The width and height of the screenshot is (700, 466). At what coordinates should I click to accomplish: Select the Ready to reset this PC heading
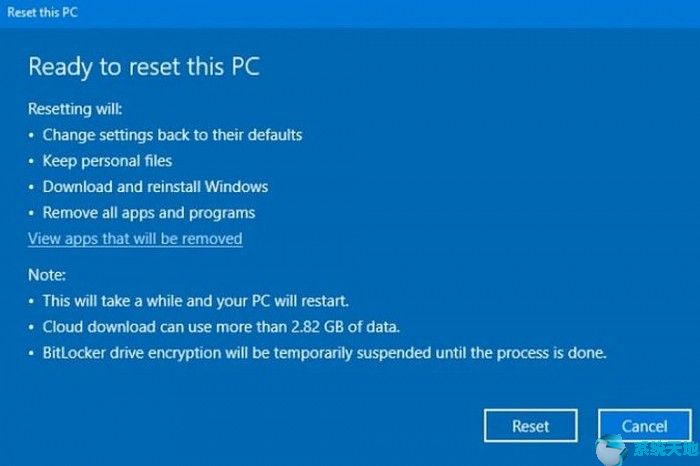point(144,67)
